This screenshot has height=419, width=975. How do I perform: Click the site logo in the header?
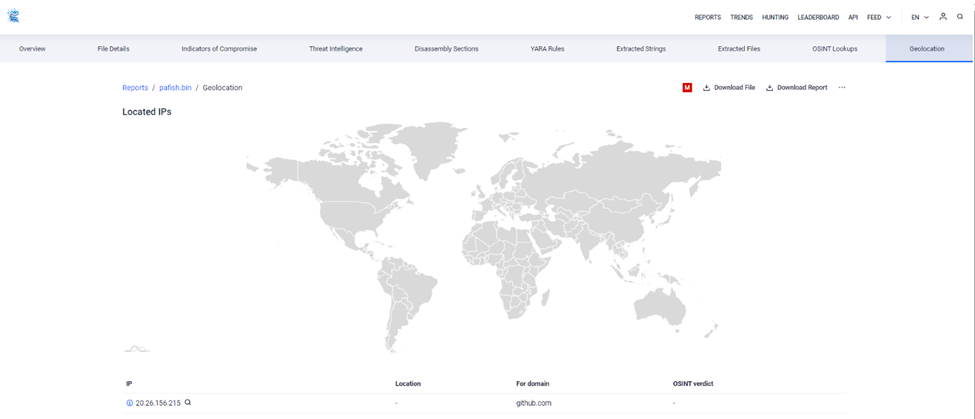(13, 17)
